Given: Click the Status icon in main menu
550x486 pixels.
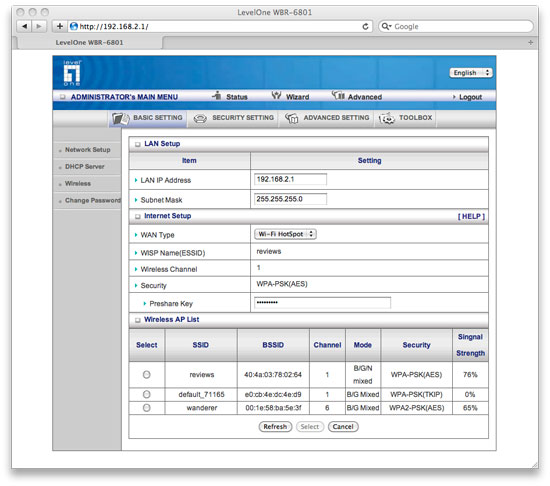Looking at the screenshot, I should (x=216, y=95).
